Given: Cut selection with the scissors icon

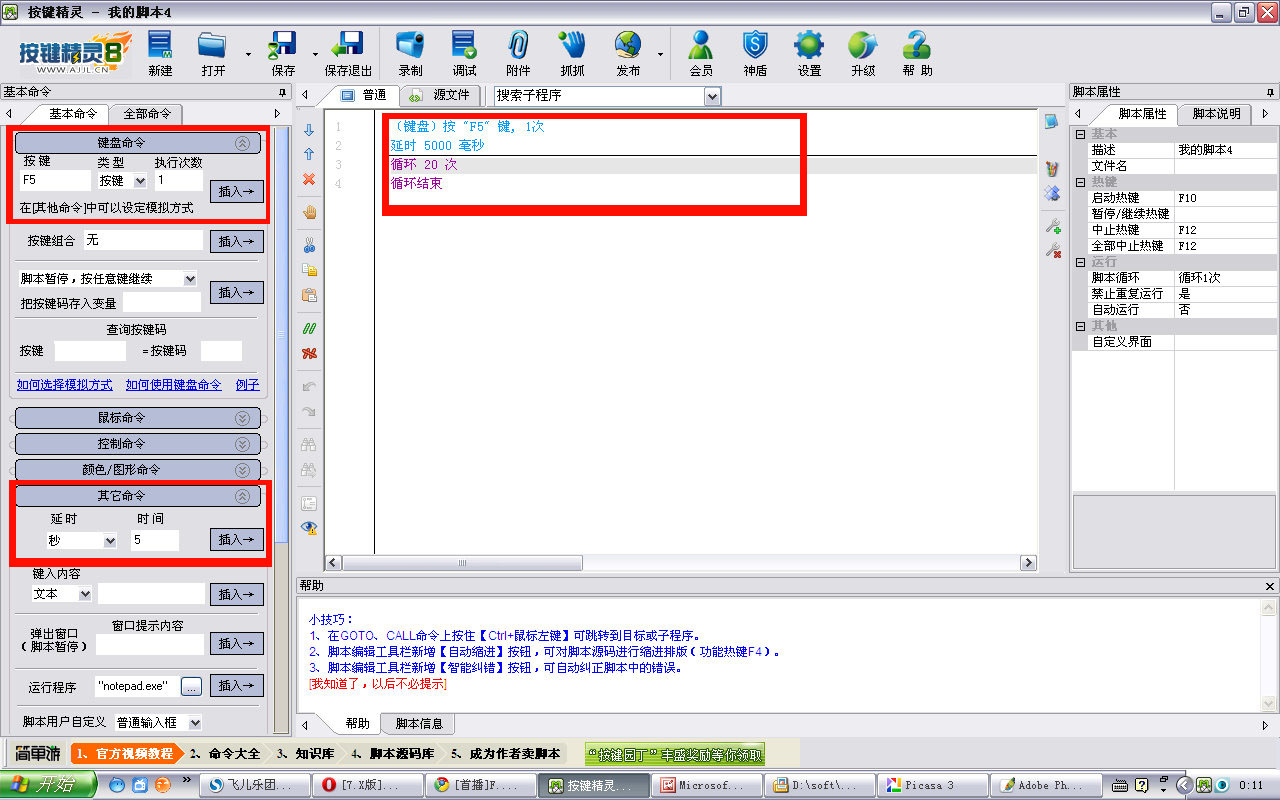Looking at the screenshot, I should [309, 245].
